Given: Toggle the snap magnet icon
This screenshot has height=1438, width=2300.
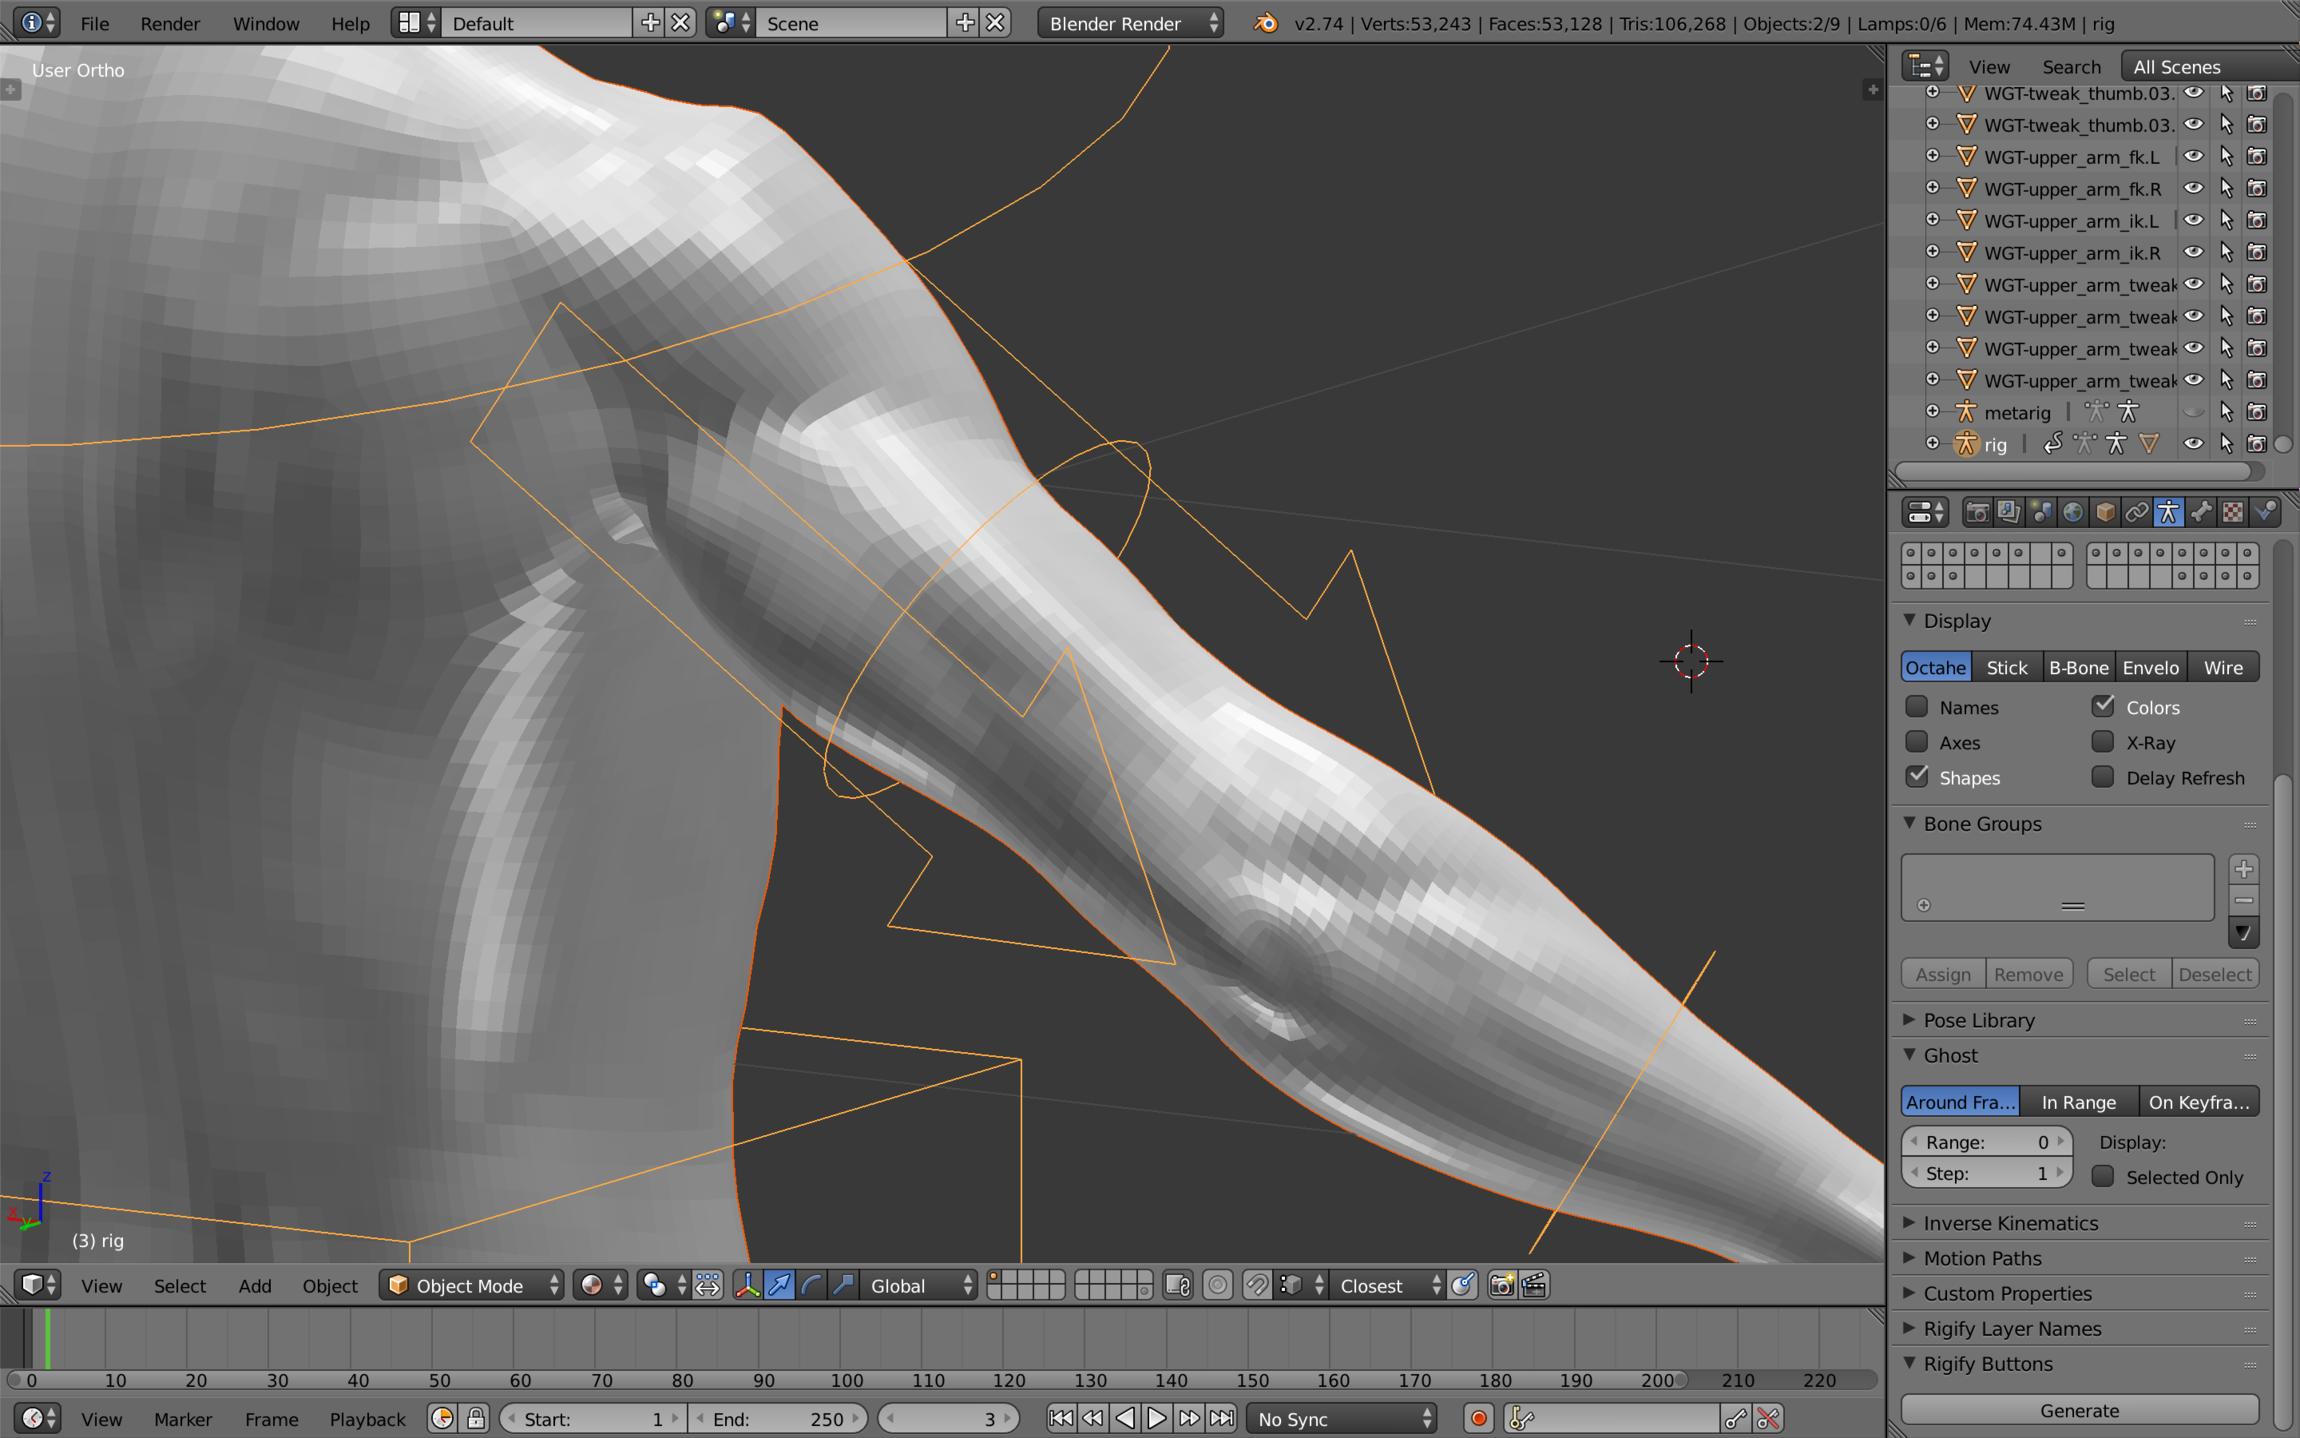Looking at the screenshot, I should coord(1258,1285).
